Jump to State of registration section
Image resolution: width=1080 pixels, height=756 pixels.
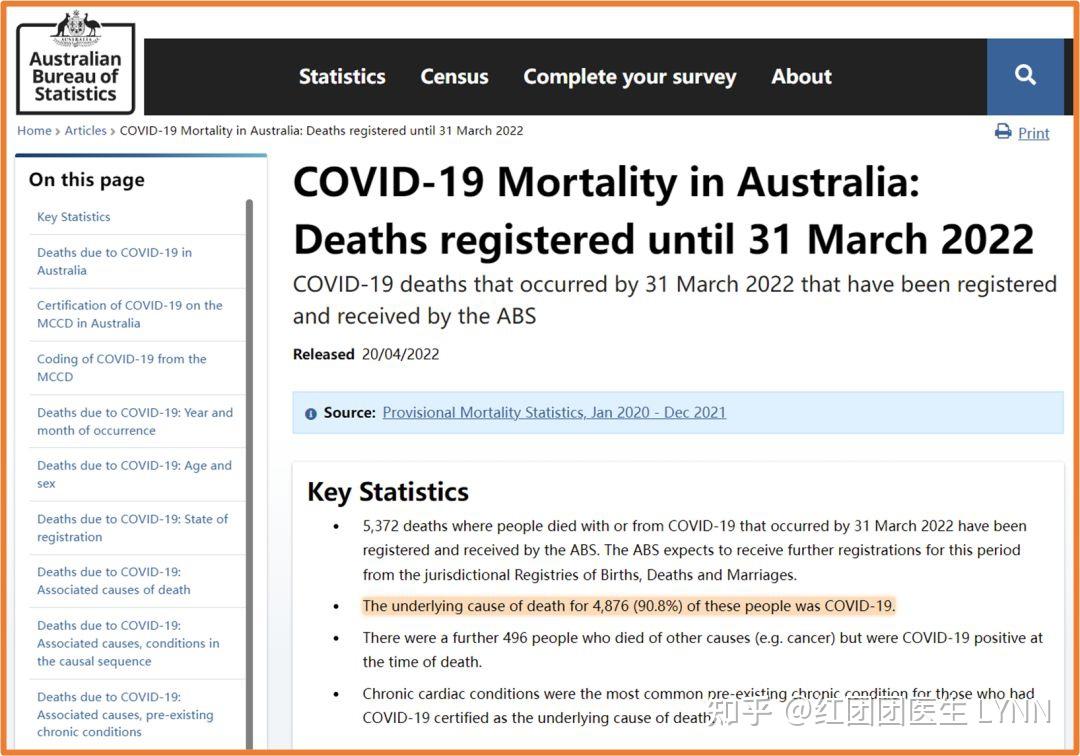tap(132, 528)
